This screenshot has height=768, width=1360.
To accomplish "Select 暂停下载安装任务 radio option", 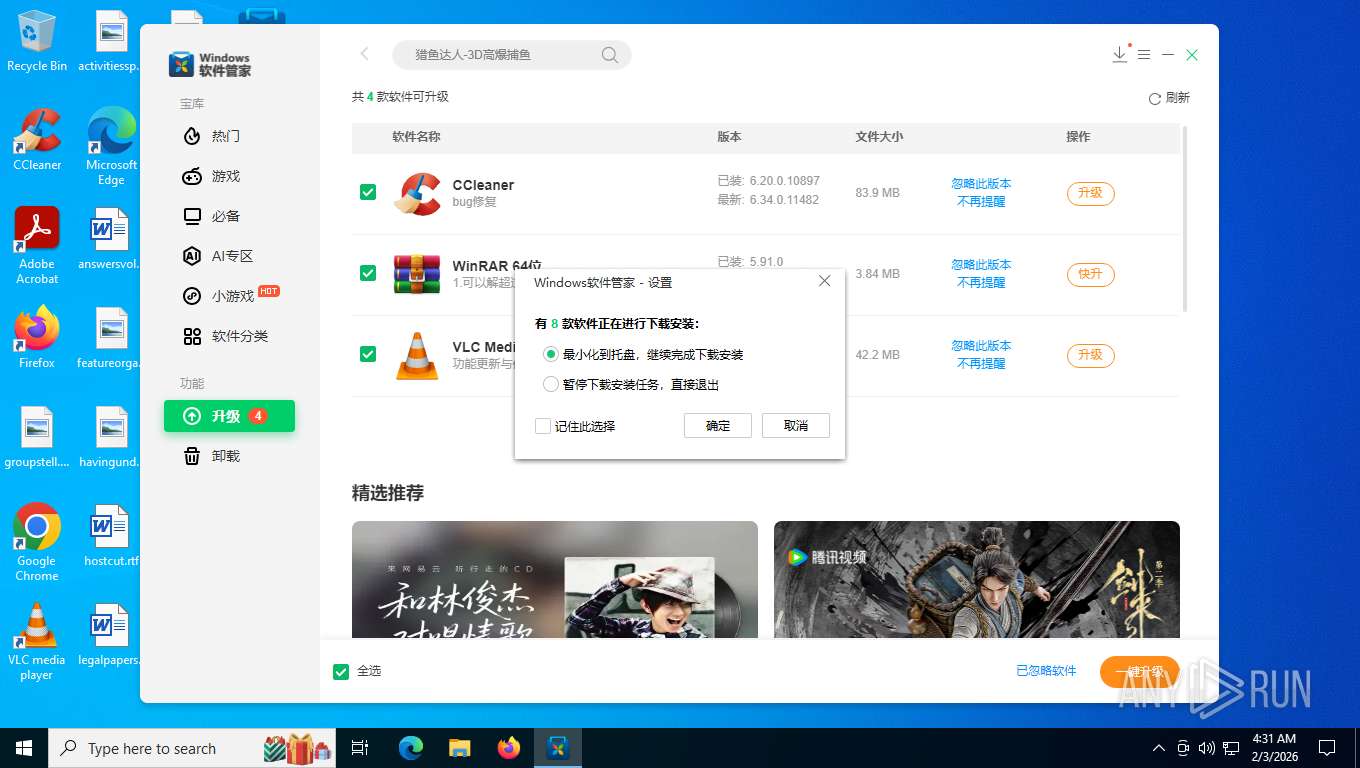I will [x=551, y=384].
